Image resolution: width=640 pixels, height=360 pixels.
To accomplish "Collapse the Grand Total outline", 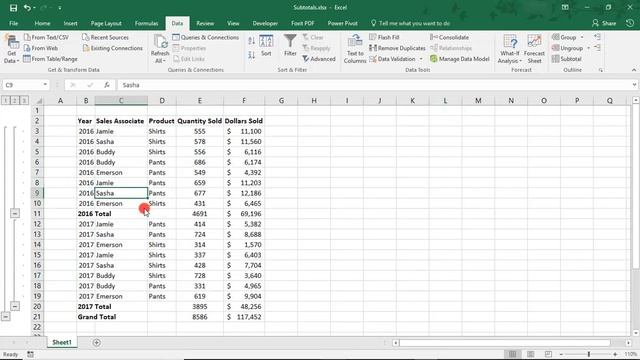I will 5,316.
